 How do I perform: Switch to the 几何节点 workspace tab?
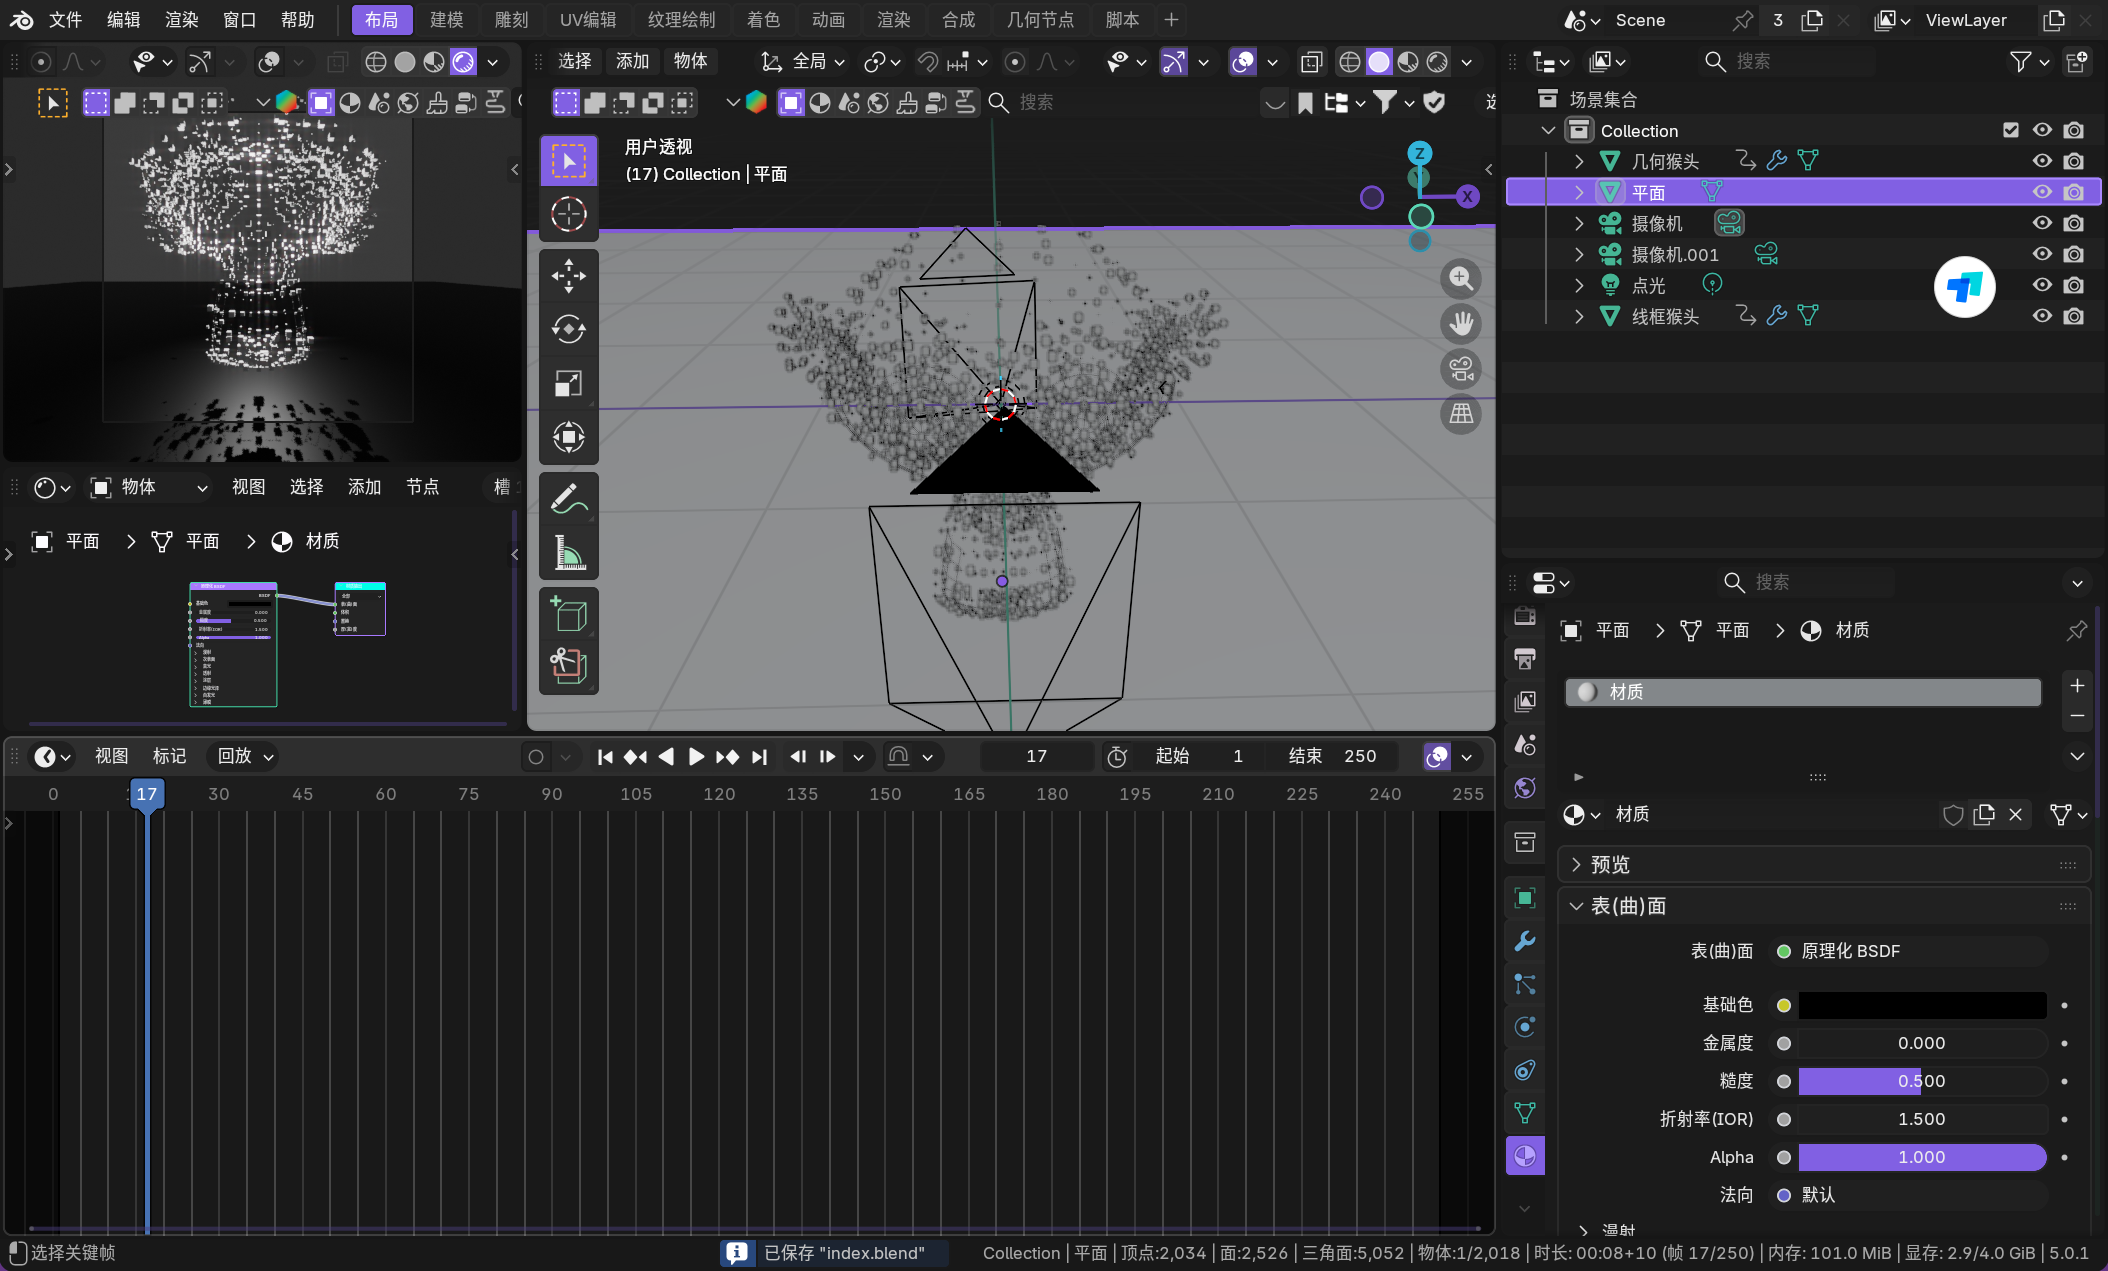click(x=1040, y=20)
